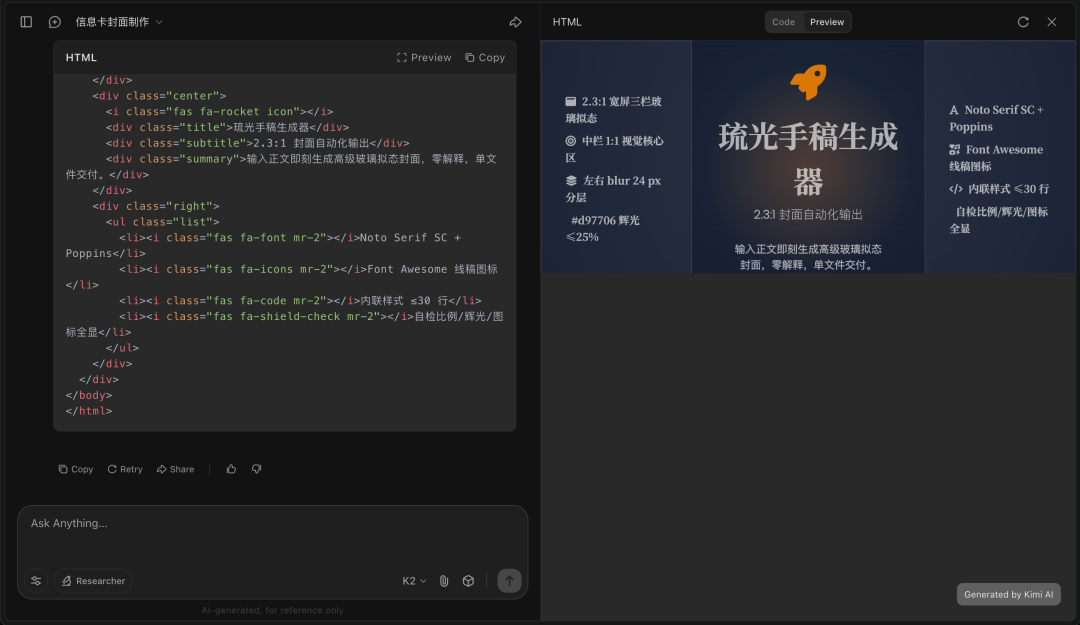Toggle the sidebar panel icon

click(25, 21)
